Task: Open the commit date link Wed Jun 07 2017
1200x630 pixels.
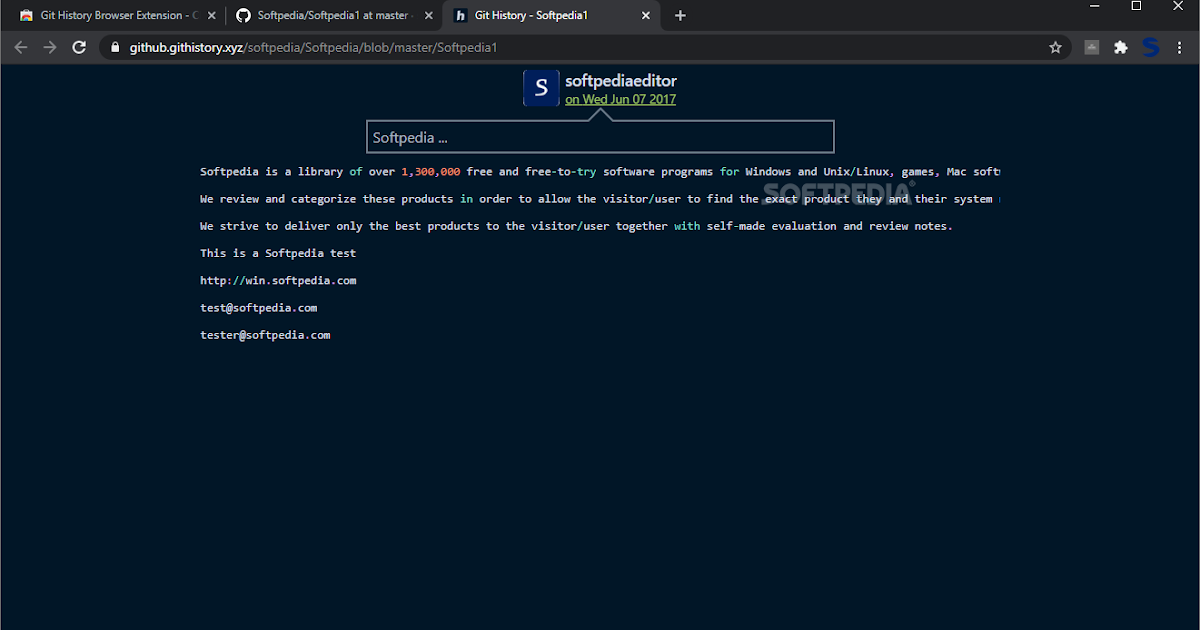Action: tap(620, 99)
